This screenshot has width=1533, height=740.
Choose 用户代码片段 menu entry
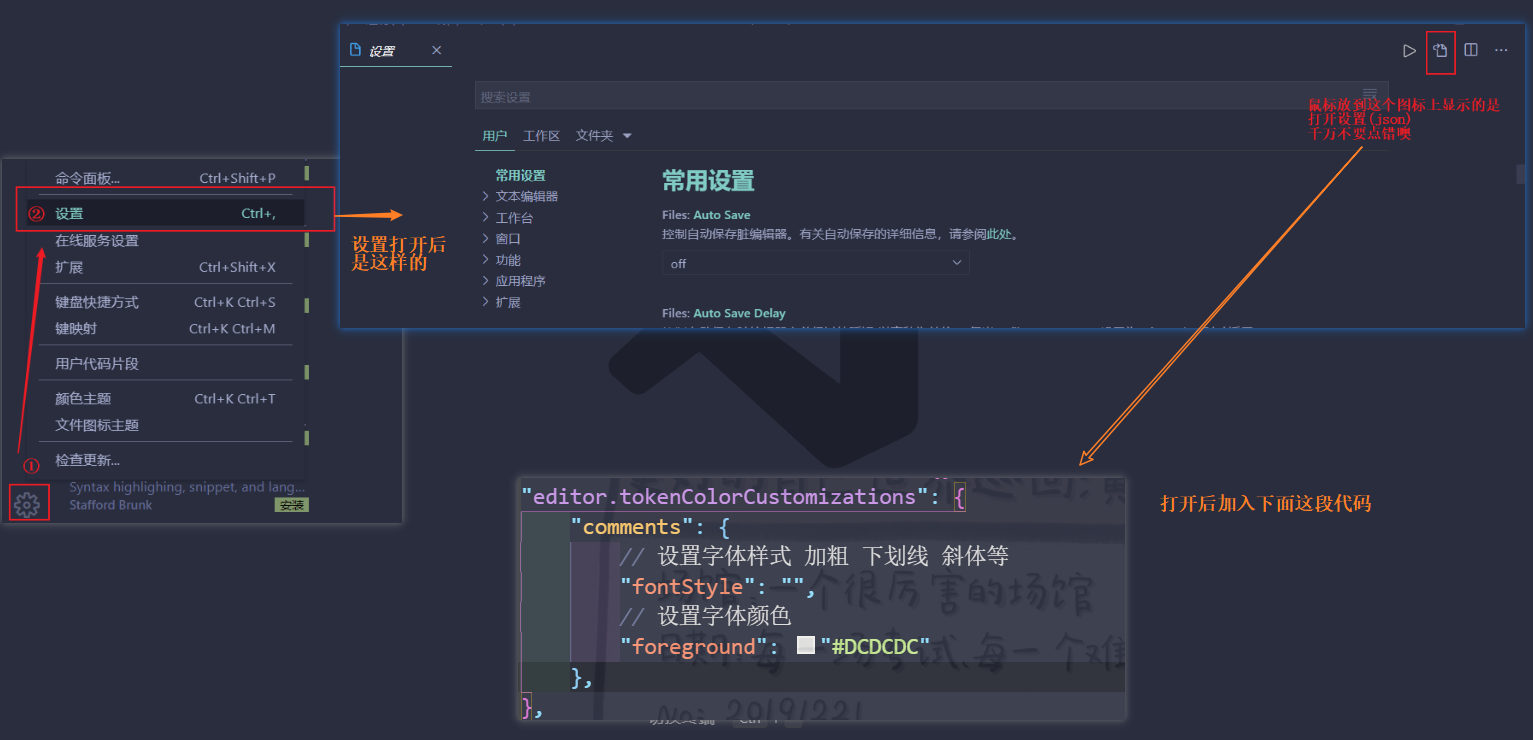pos(165,363)
